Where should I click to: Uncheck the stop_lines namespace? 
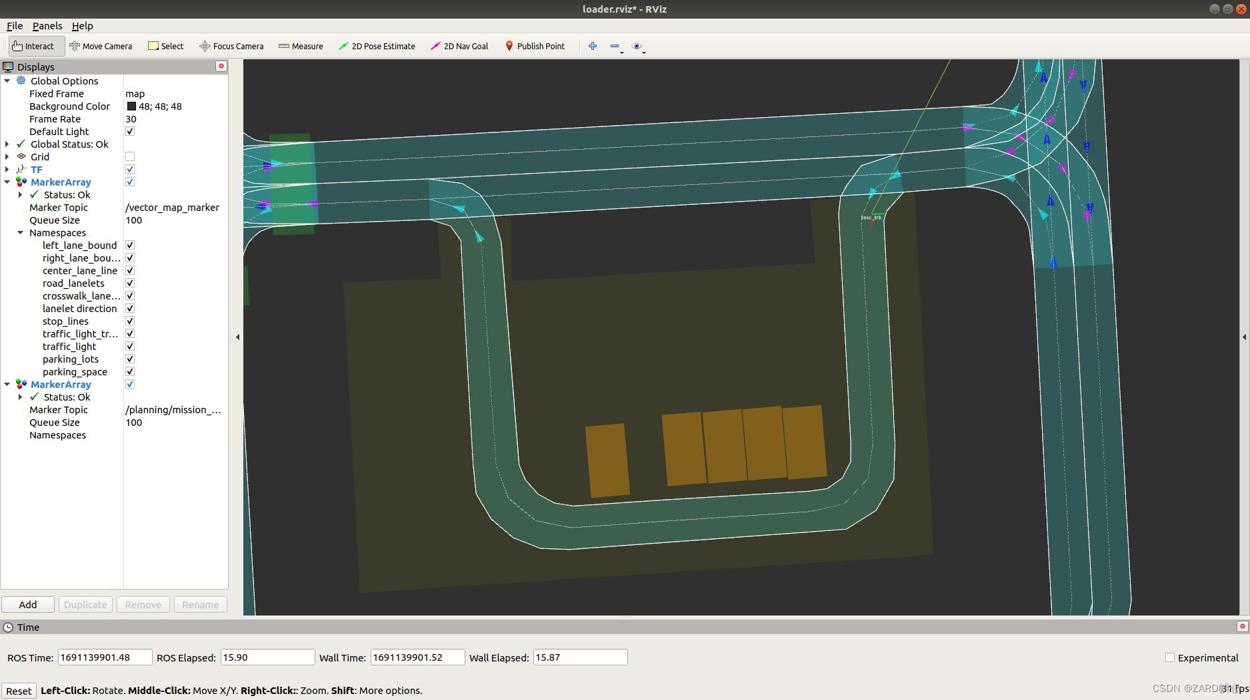pos(130,321)
